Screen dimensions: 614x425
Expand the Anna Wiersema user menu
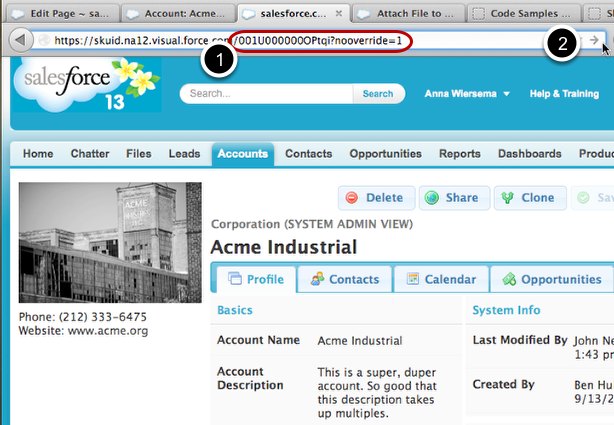coord(468,94)
